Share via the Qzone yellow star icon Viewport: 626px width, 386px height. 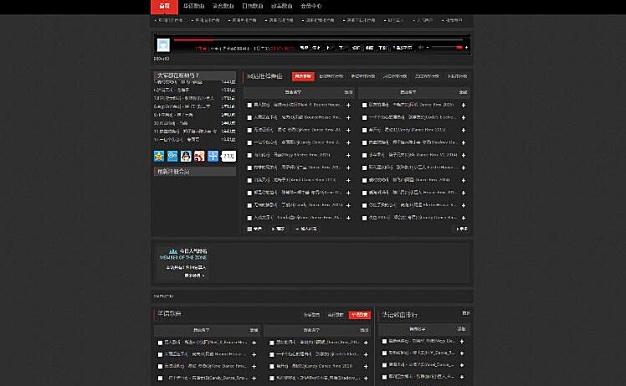coord(159,156)
